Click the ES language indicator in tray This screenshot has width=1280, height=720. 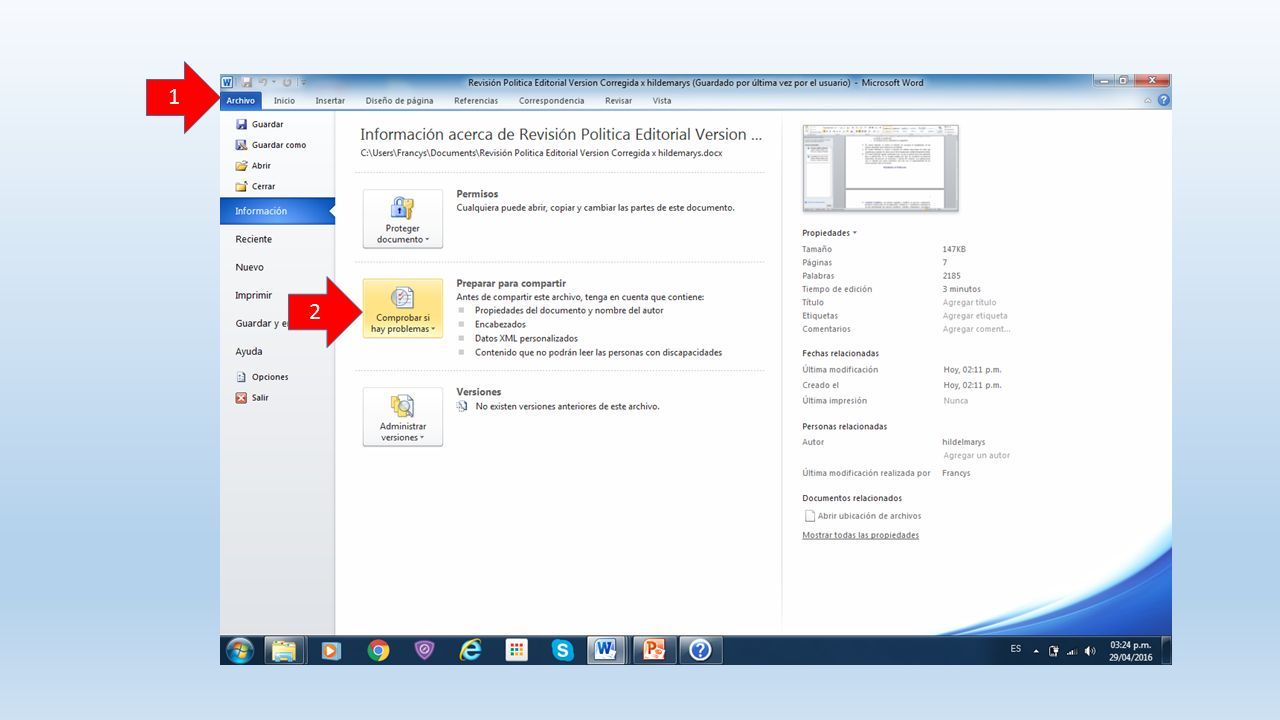(x=1016, y=649)
